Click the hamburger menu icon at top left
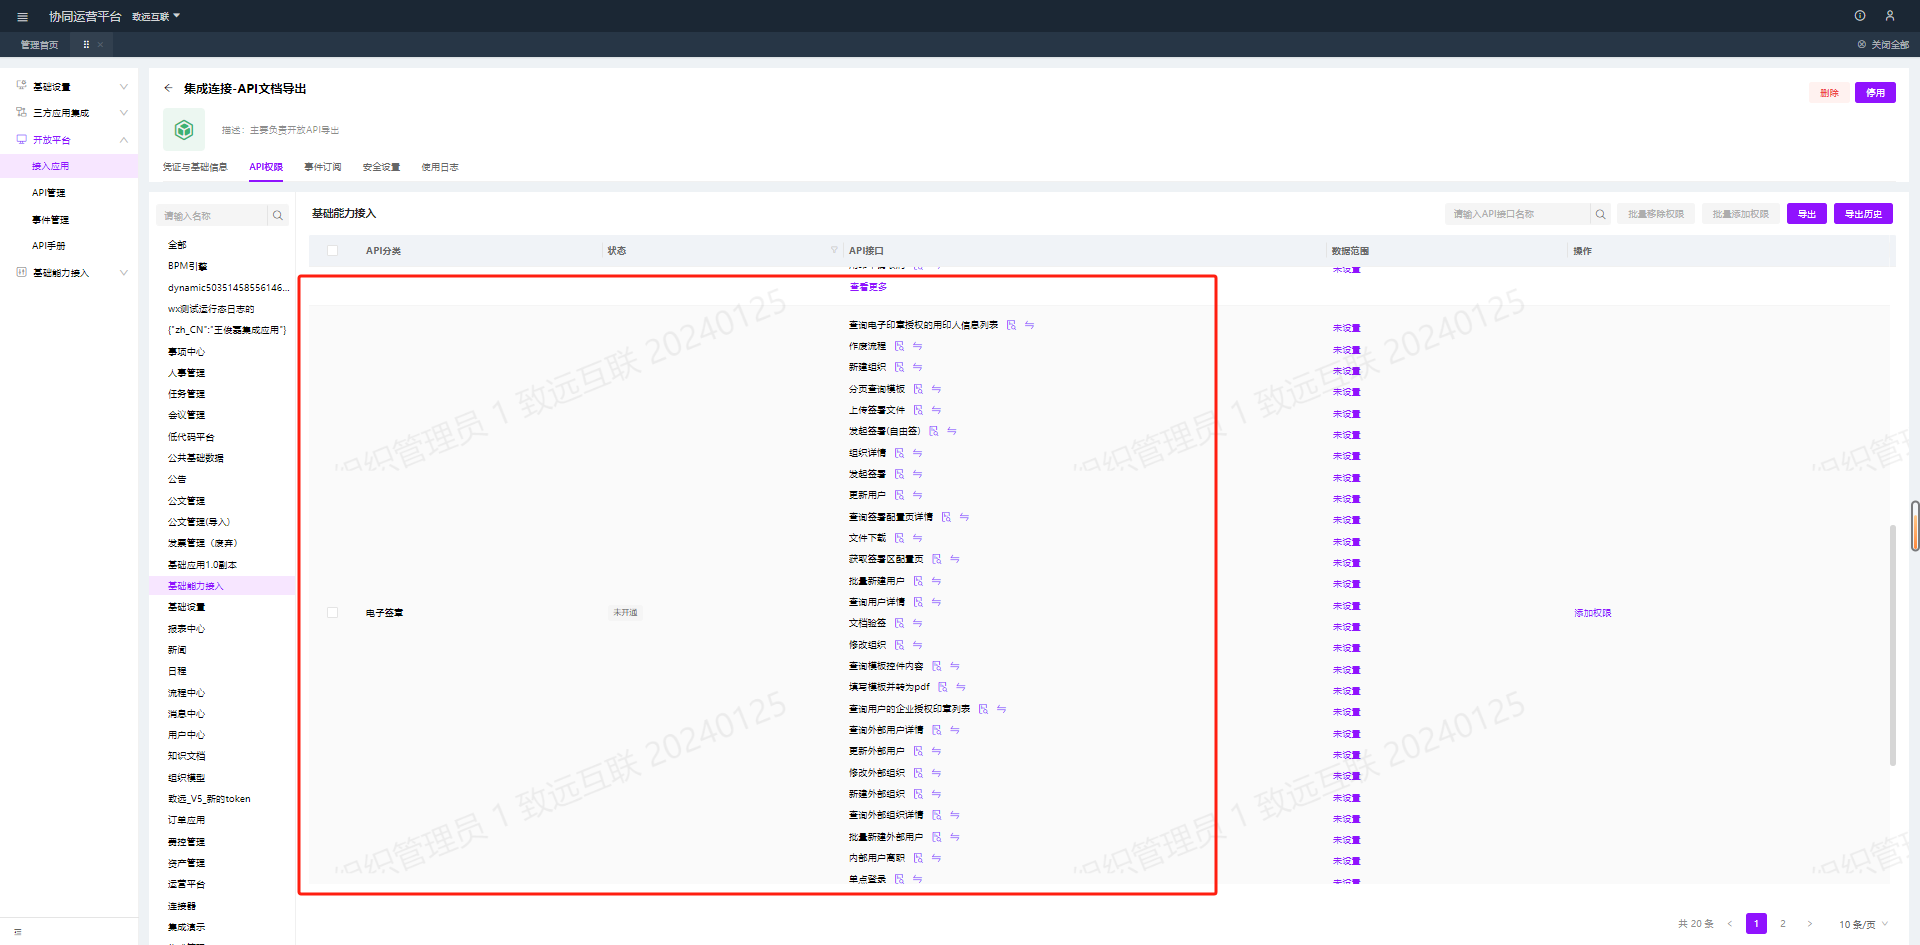This screenshot has width=1920, height=945. click(22, 17)
